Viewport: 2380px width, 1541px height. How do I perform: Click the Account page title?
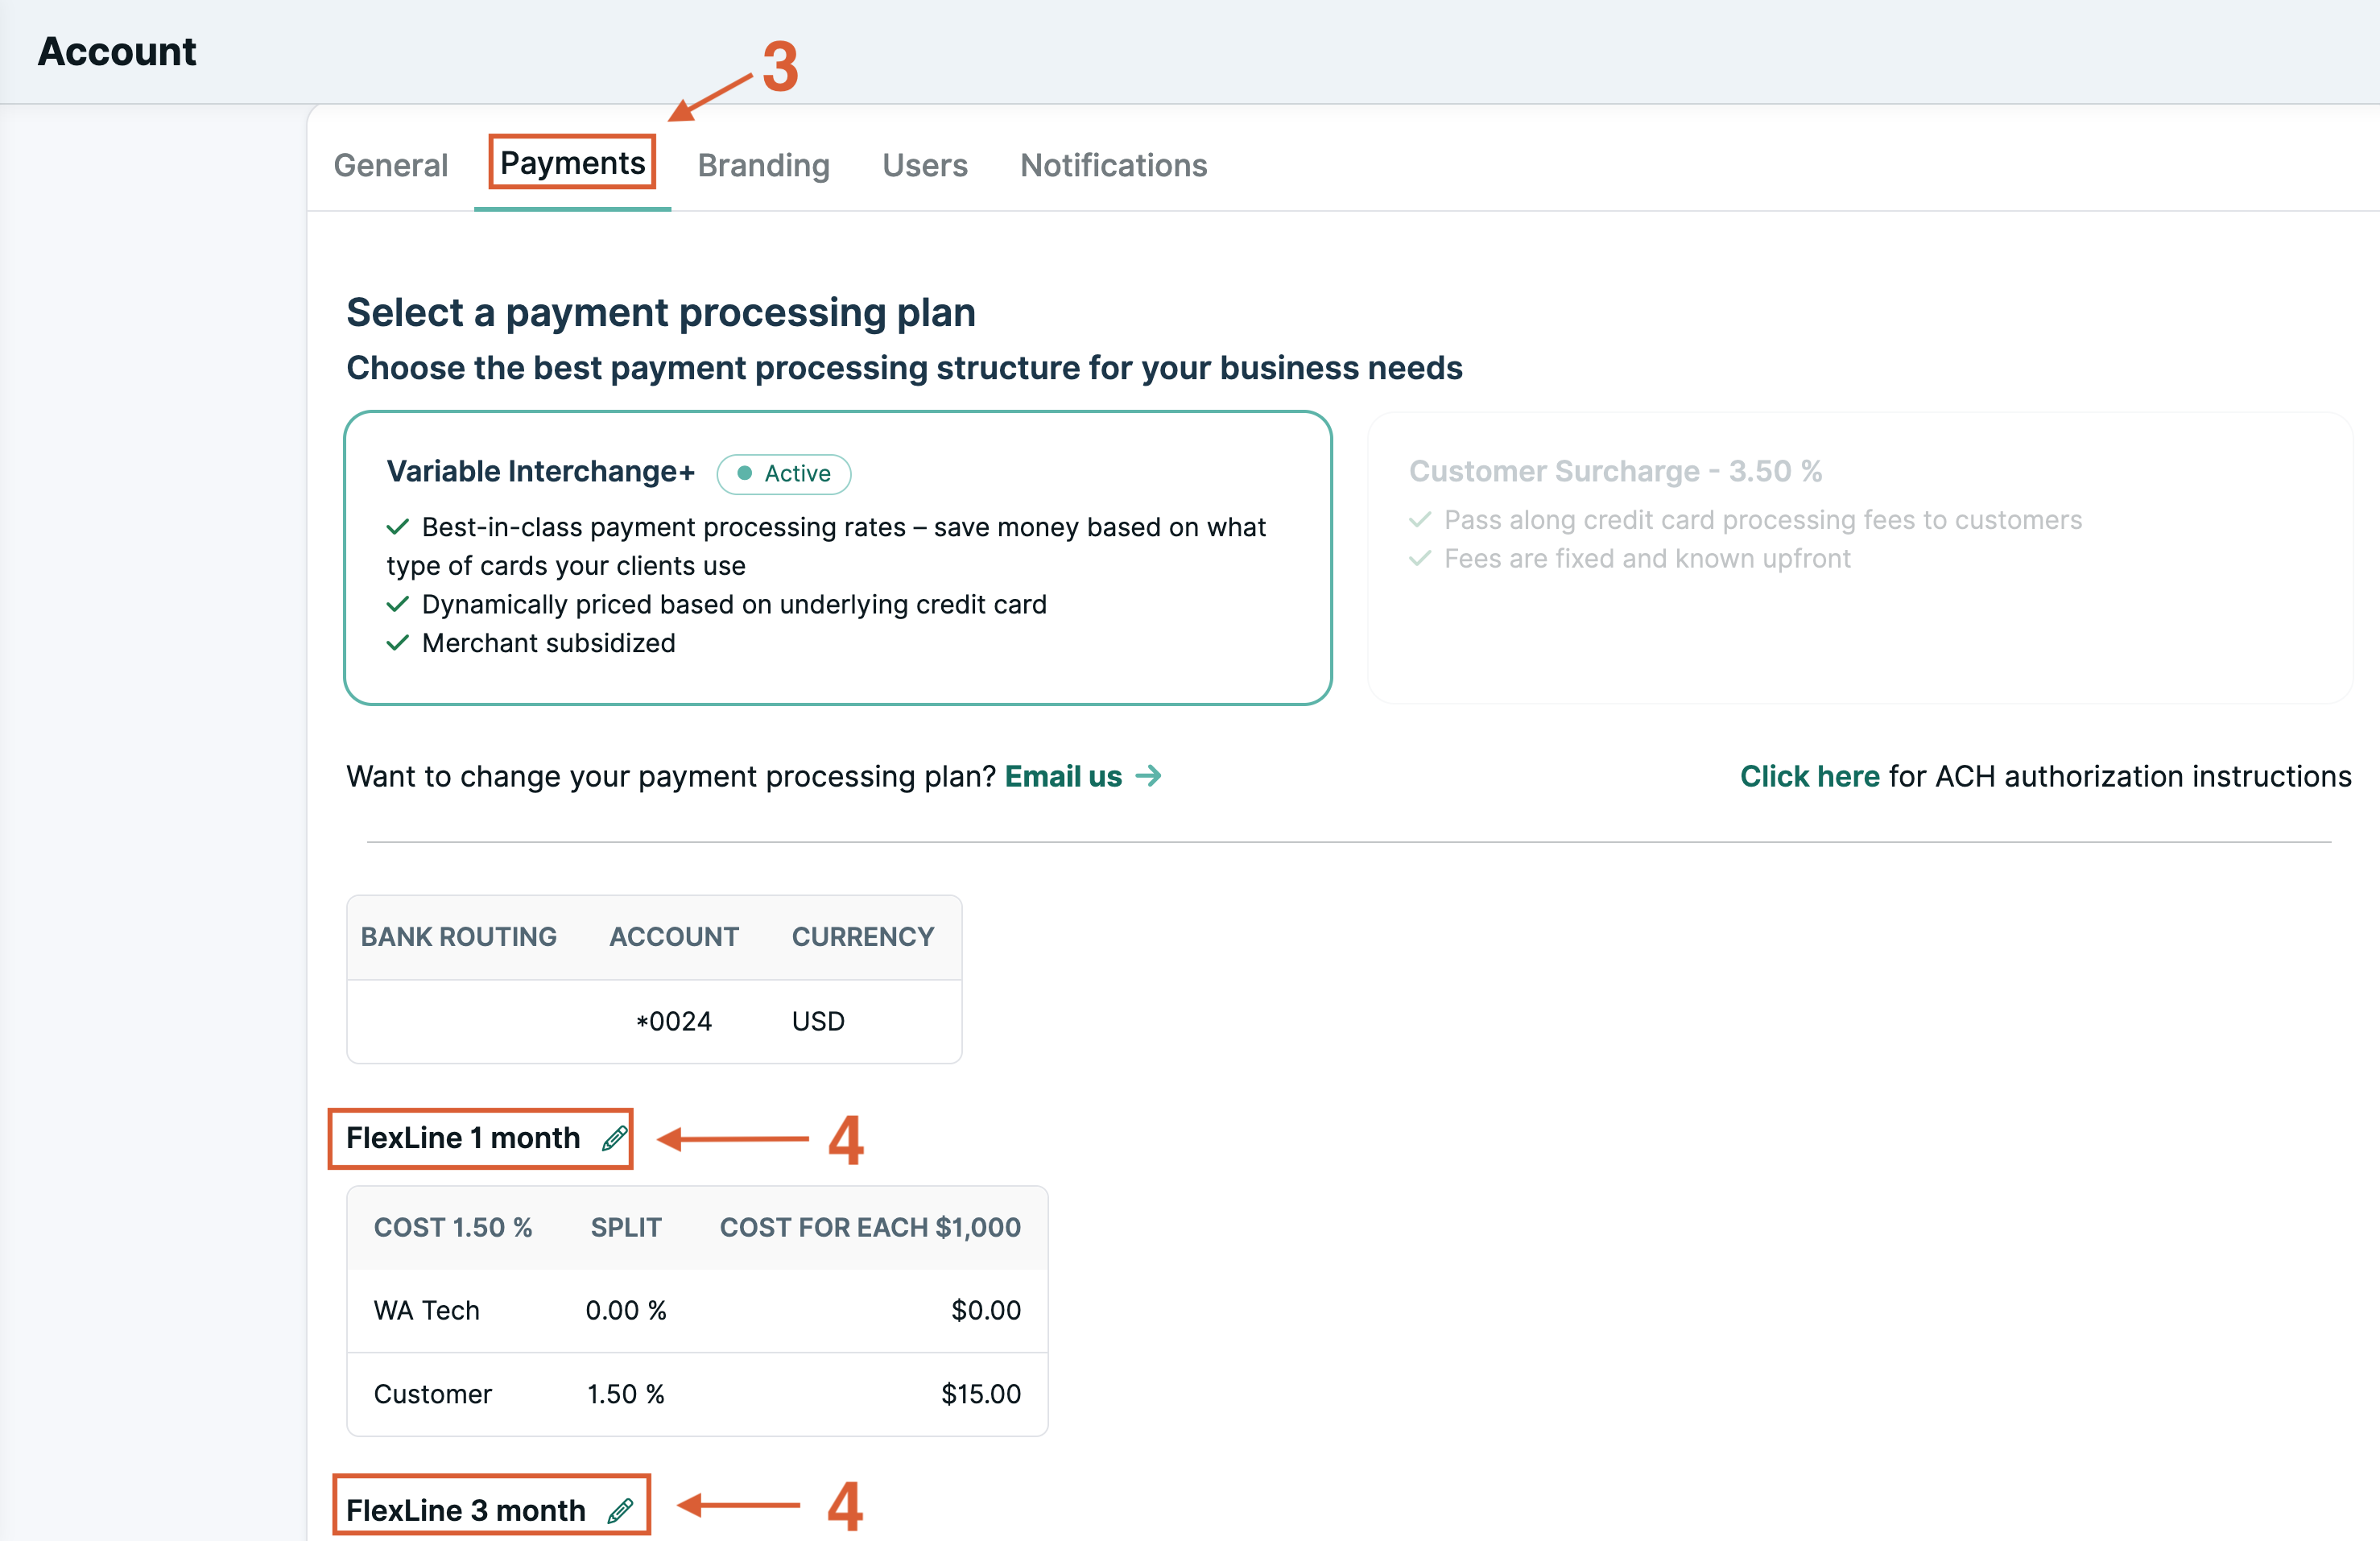coord(117,52)
